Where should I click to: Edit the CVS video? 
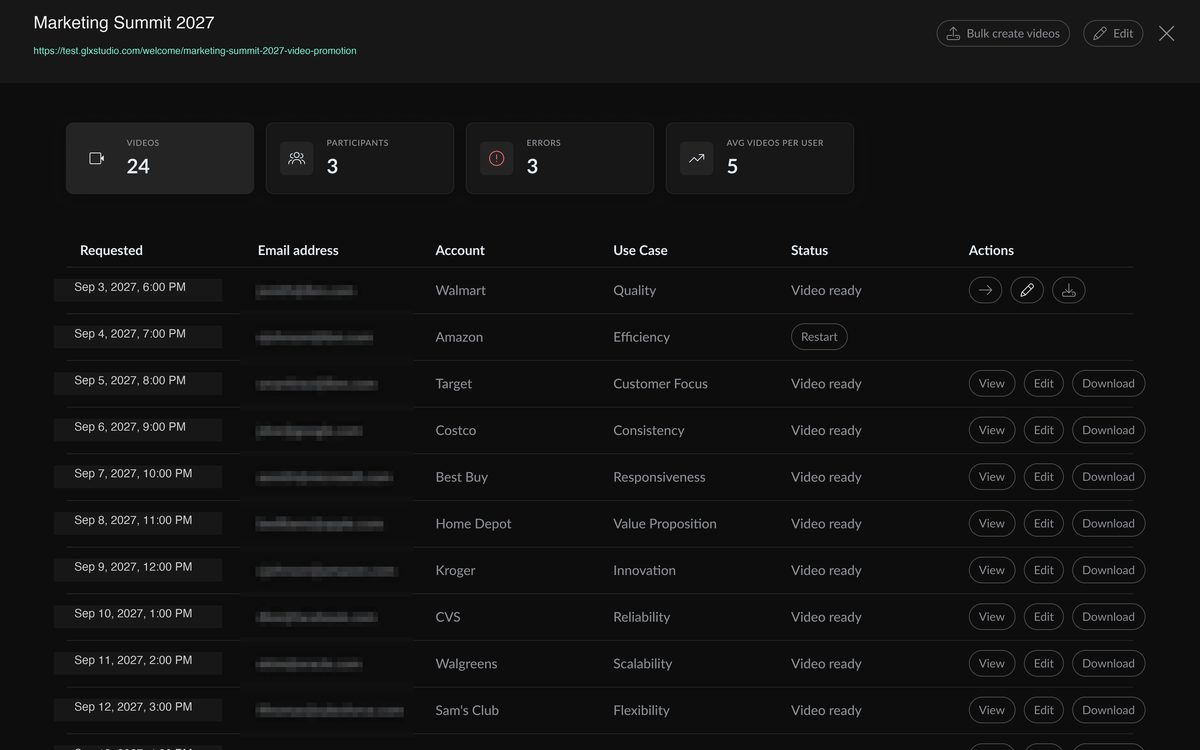point(1044,617)
